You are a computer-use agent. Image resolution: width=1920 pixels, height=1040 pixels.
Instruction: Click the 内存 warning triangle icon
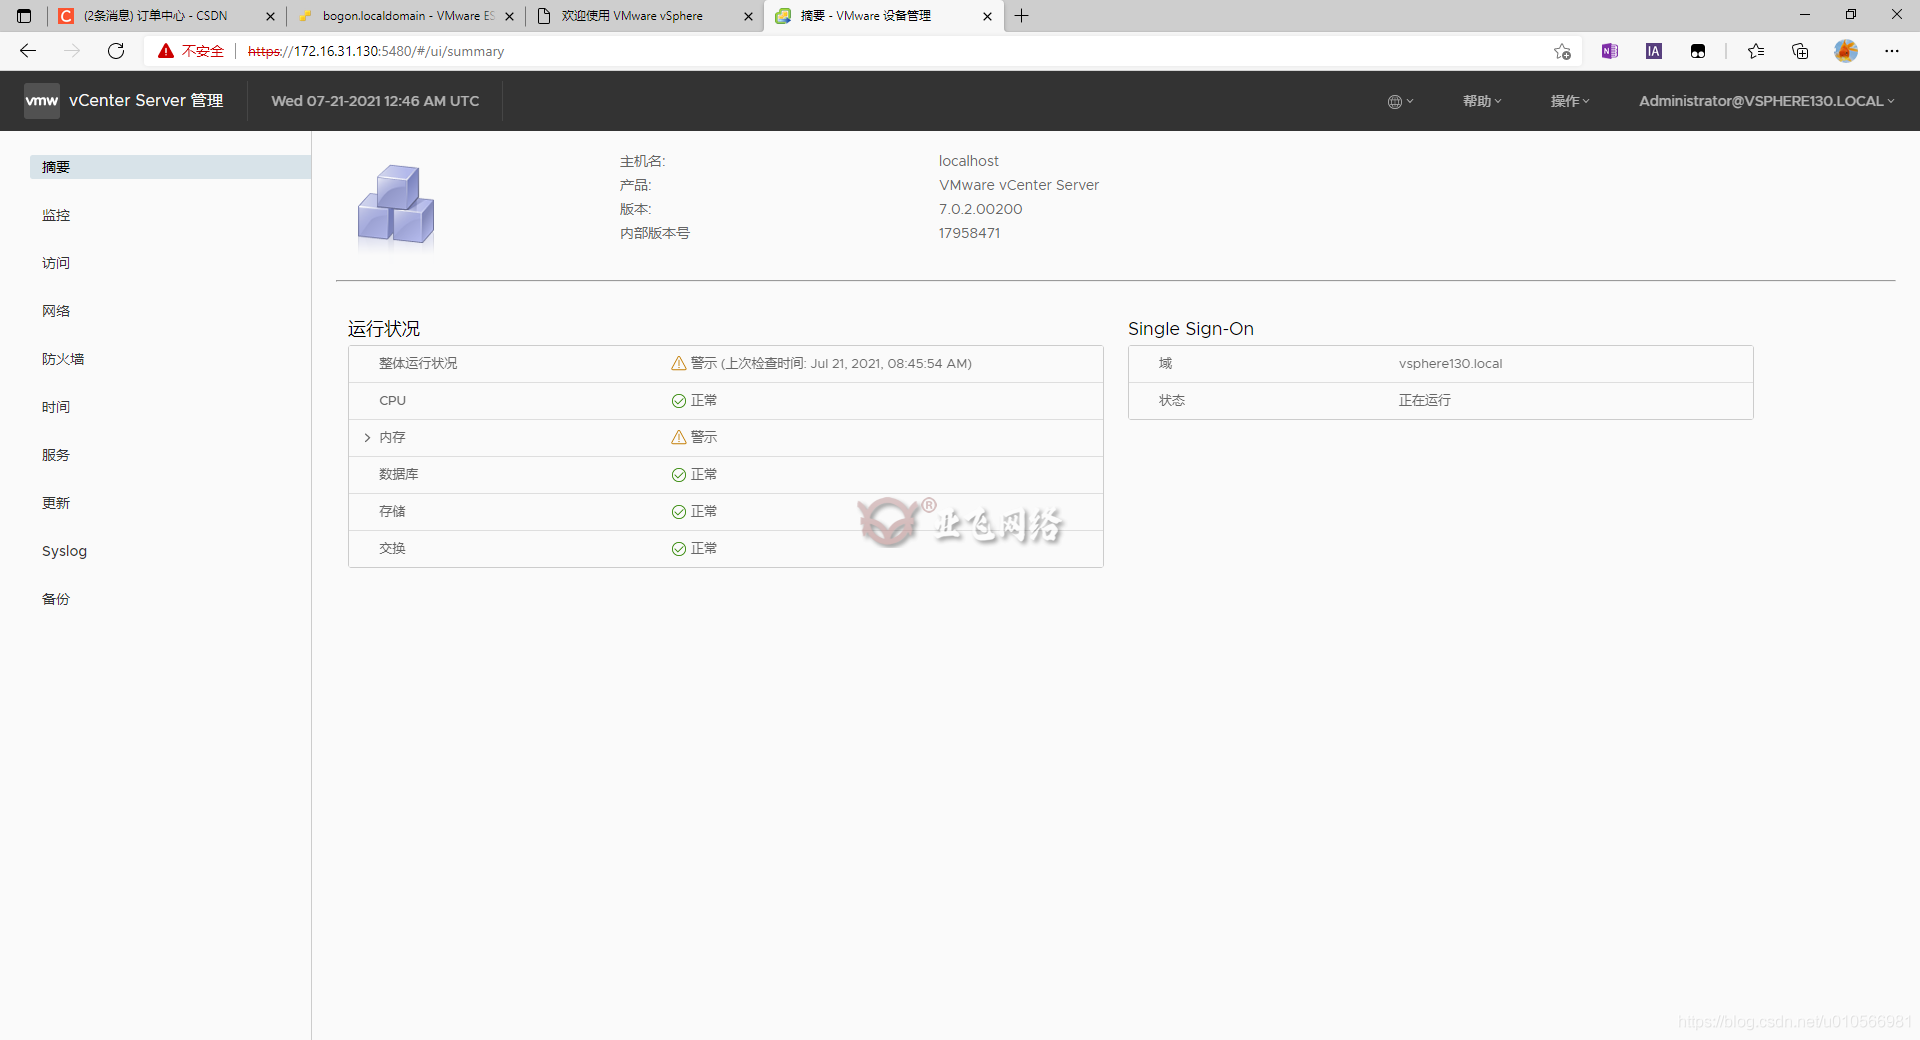[x=679, y=437]
